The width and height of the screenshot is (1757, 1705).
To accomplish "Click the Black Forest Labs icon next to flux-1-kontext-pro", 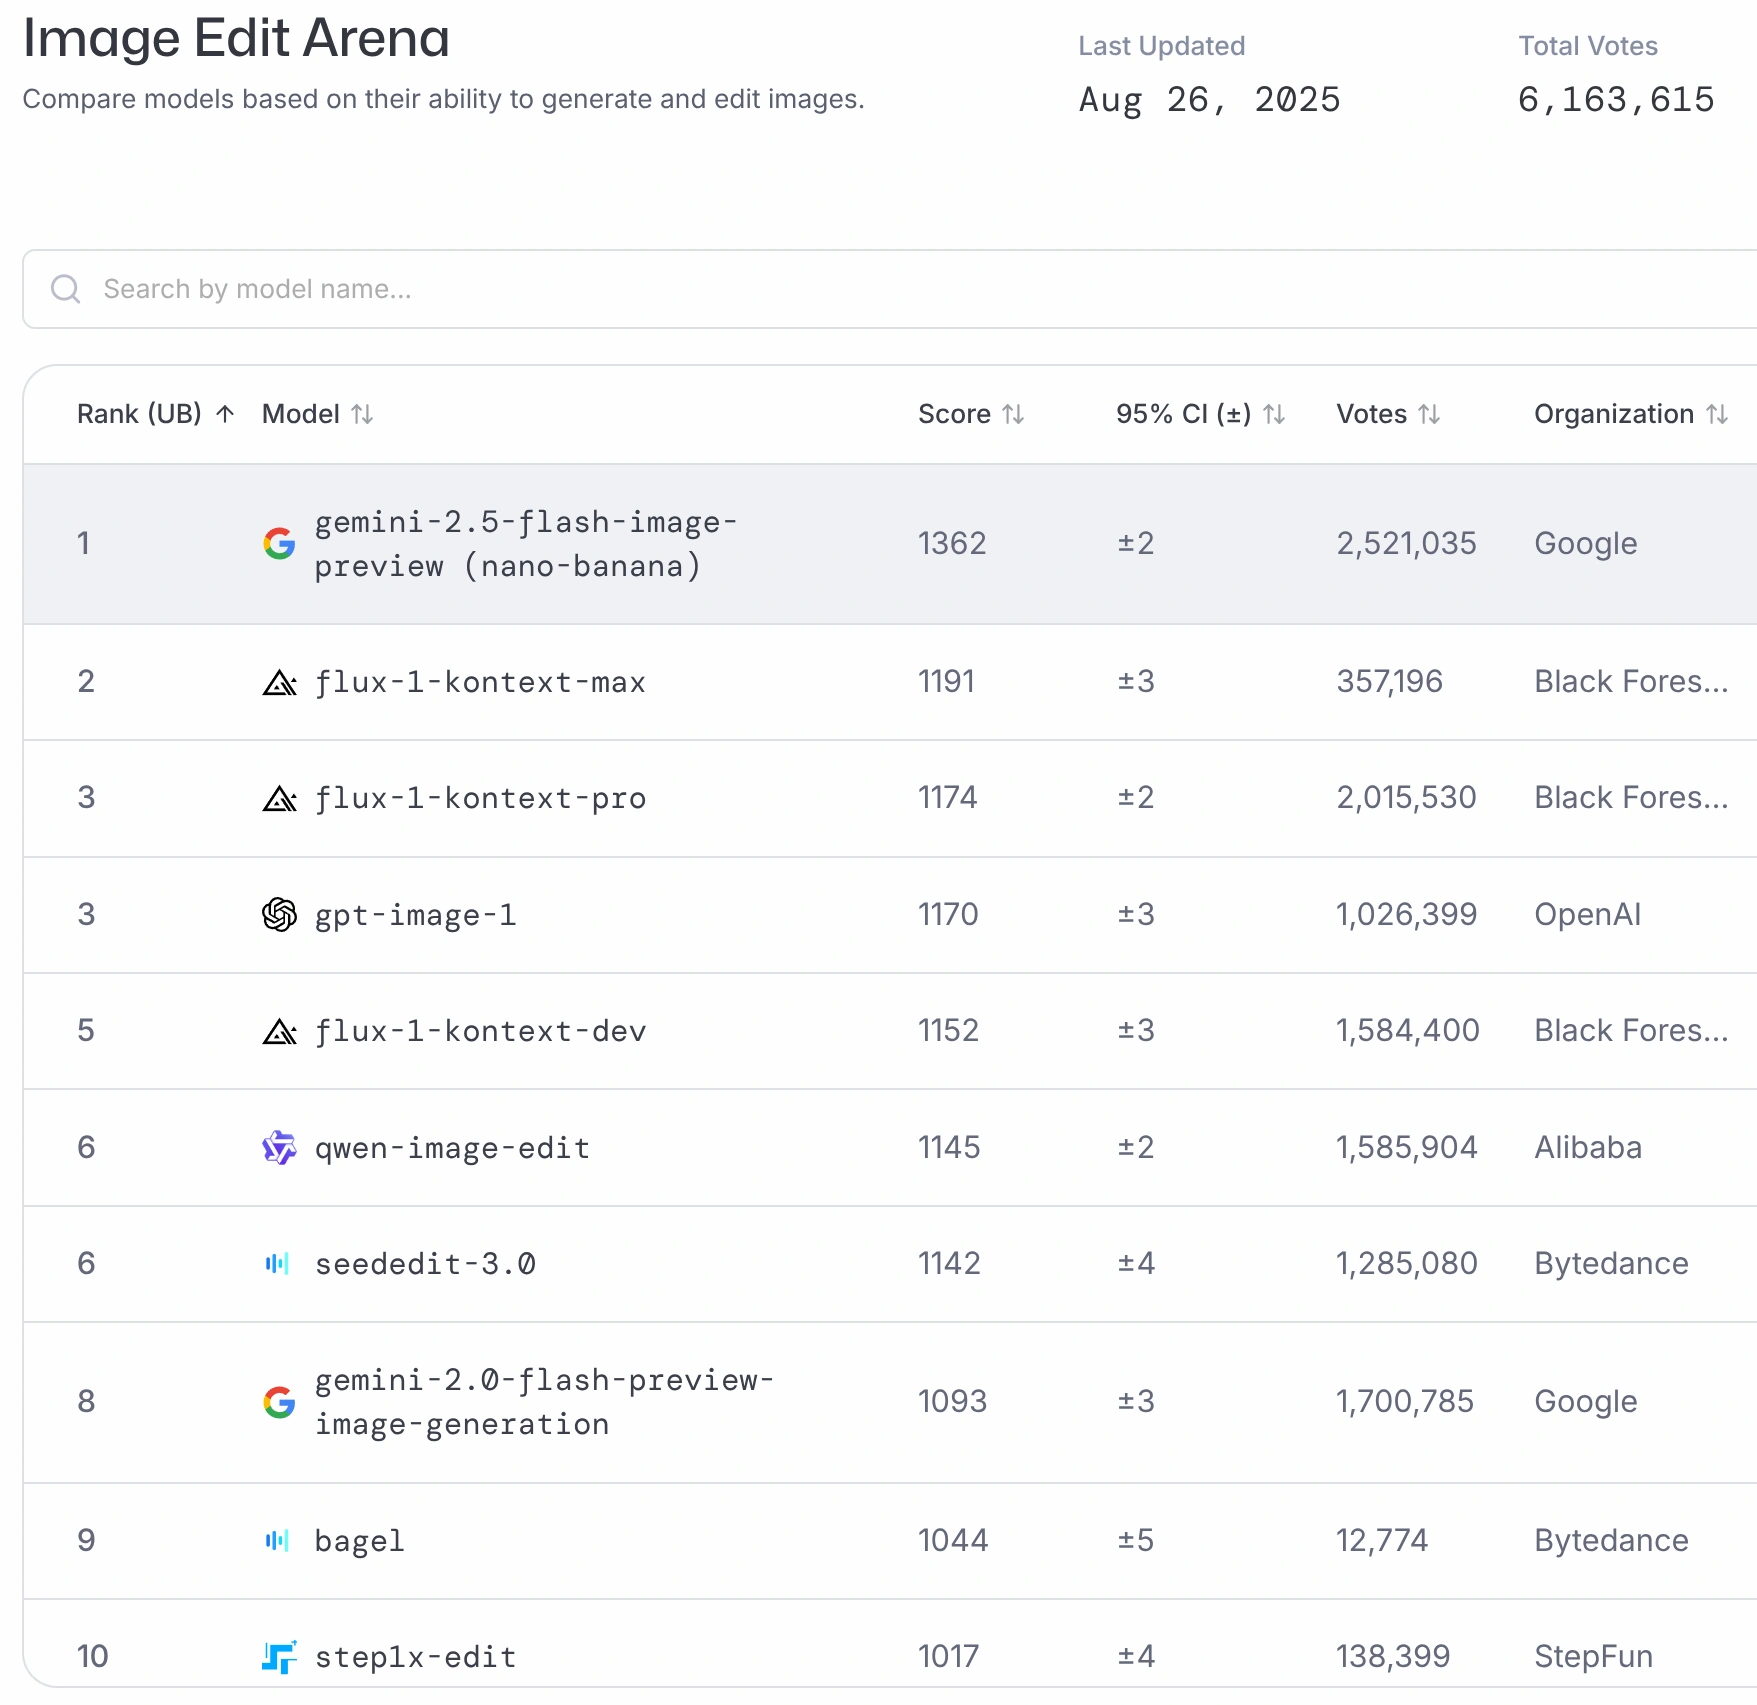I will click(279, 797).
